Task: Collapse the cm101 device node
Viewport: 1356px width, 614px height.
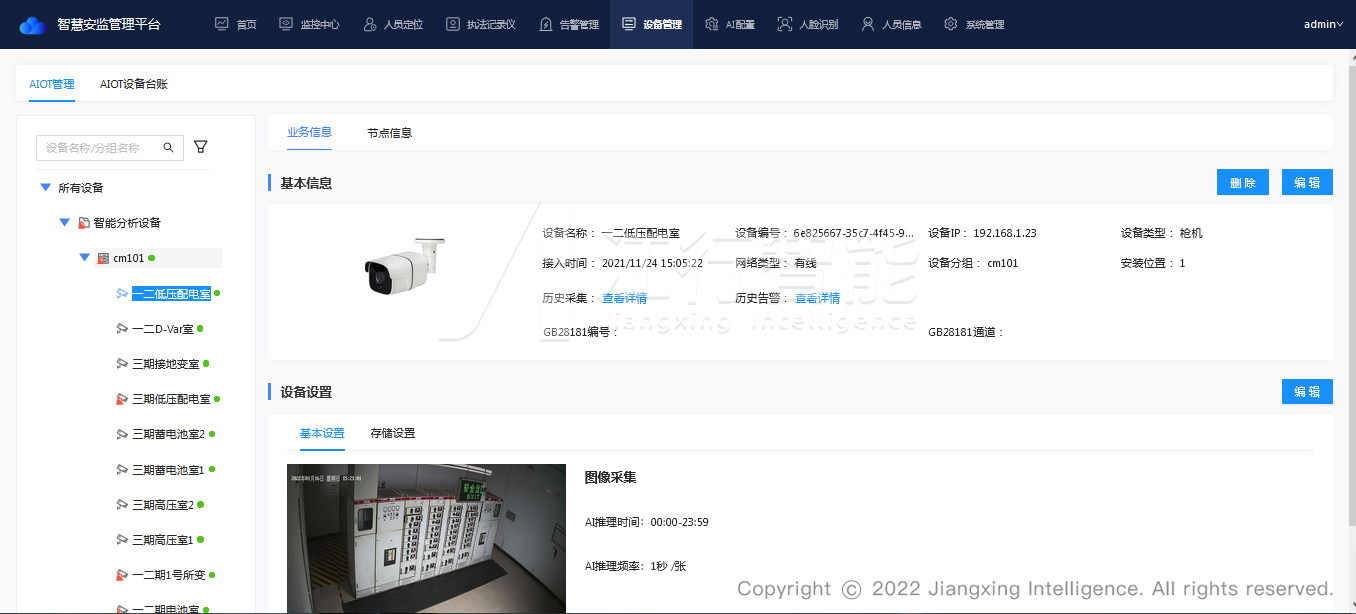Action: tap(85, 258)
